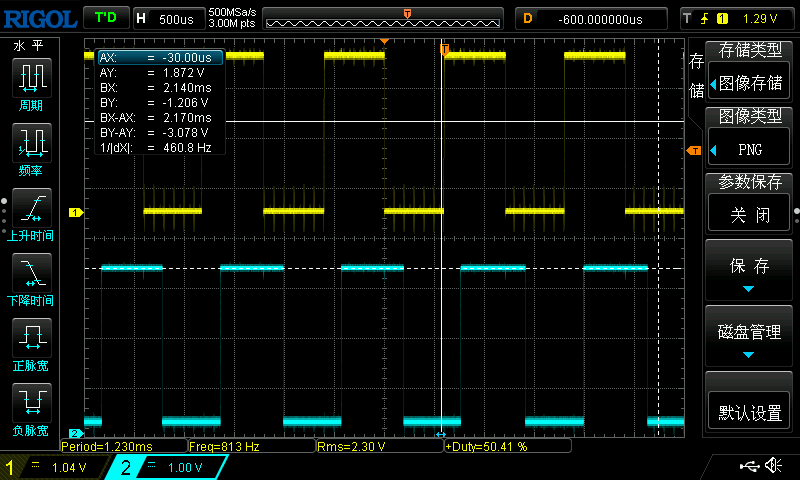Click the trigger edge slope icon

coord(705,19)
